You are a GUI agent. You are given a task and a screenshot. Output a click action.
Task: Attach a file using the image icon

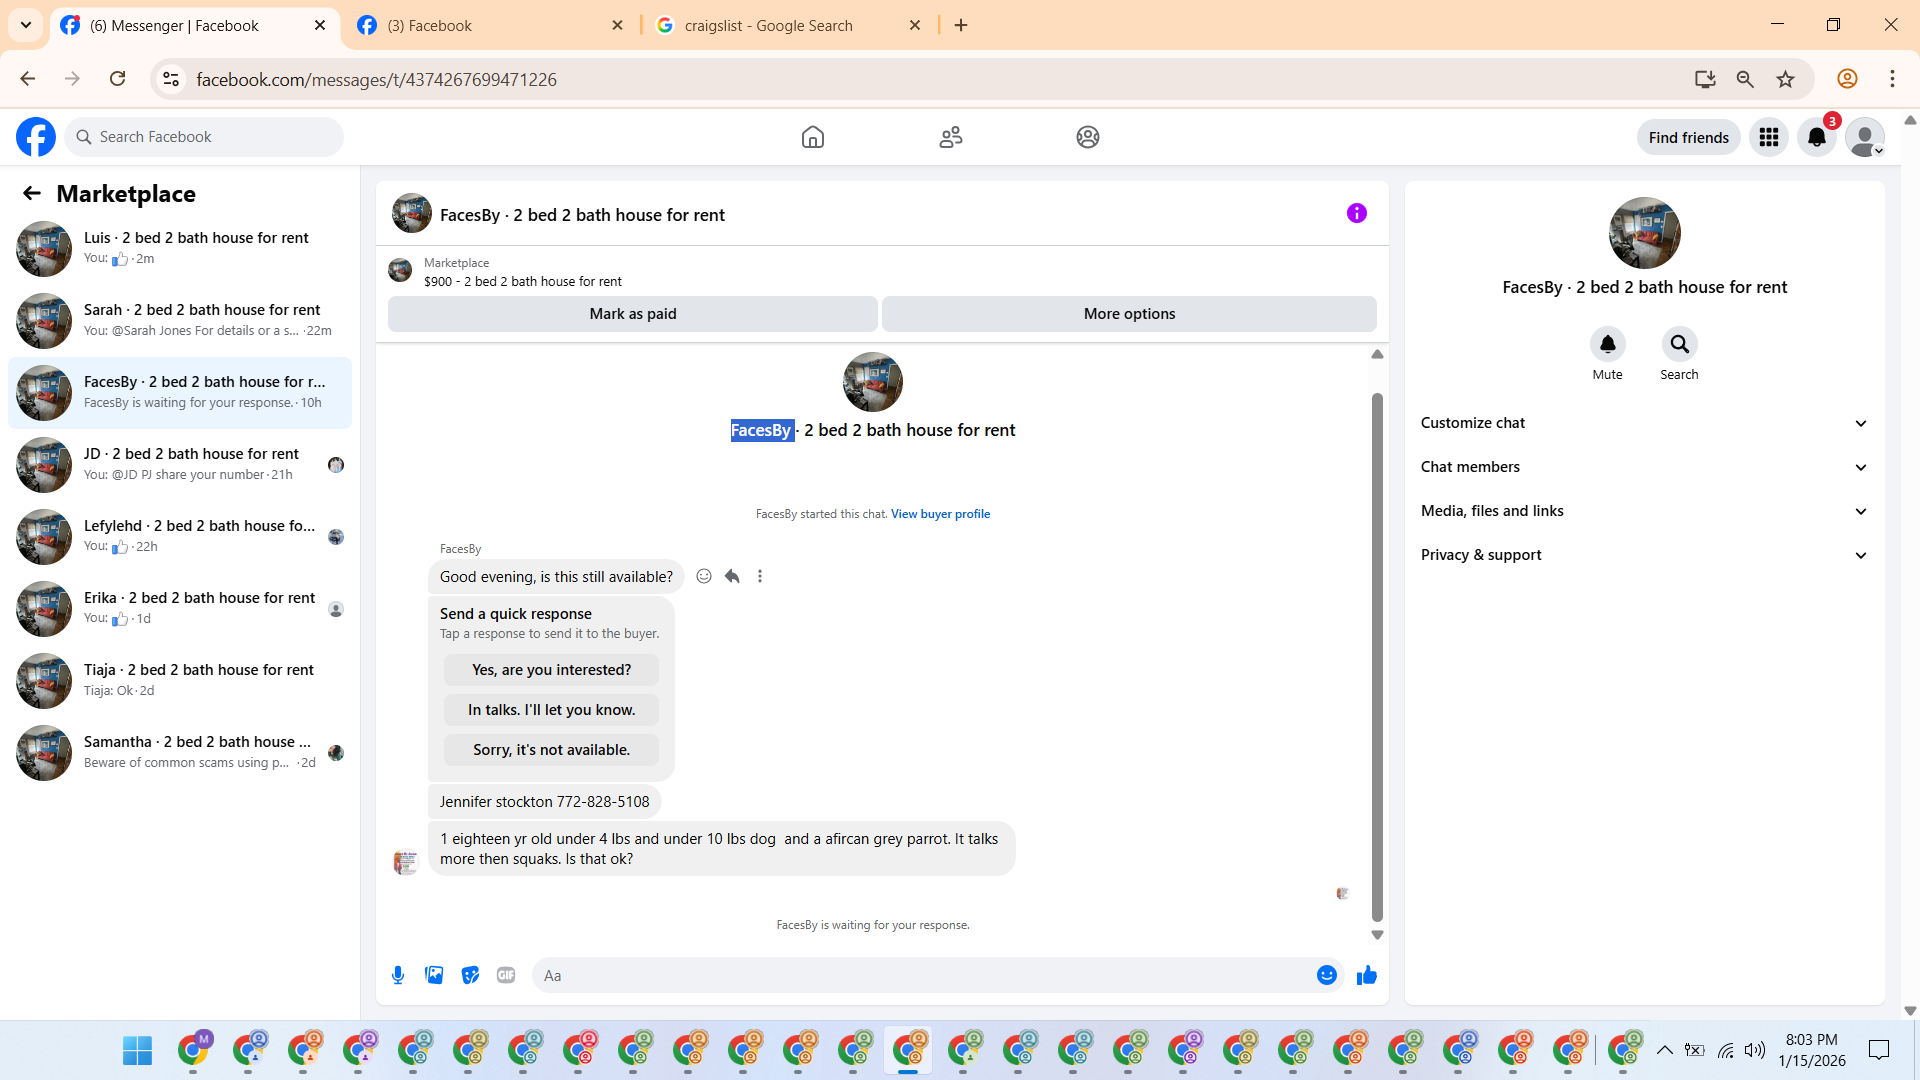click(x=434, y=975)
